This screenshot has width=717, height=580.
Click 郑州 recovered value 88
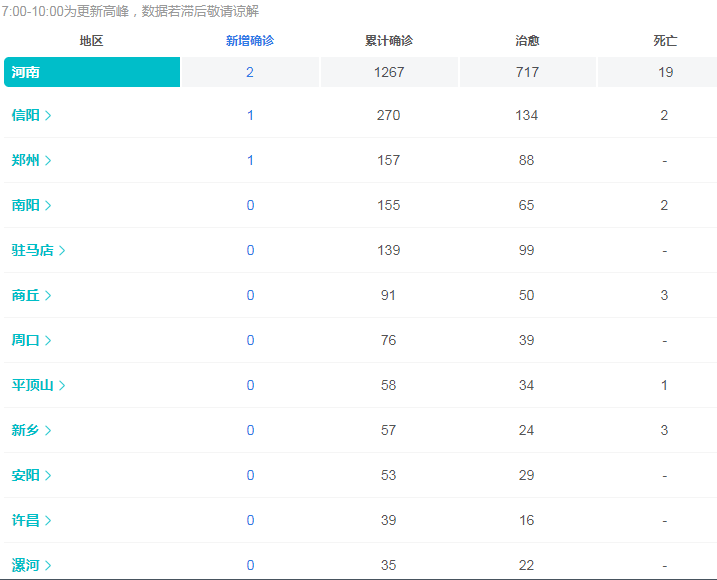(526, 161)
